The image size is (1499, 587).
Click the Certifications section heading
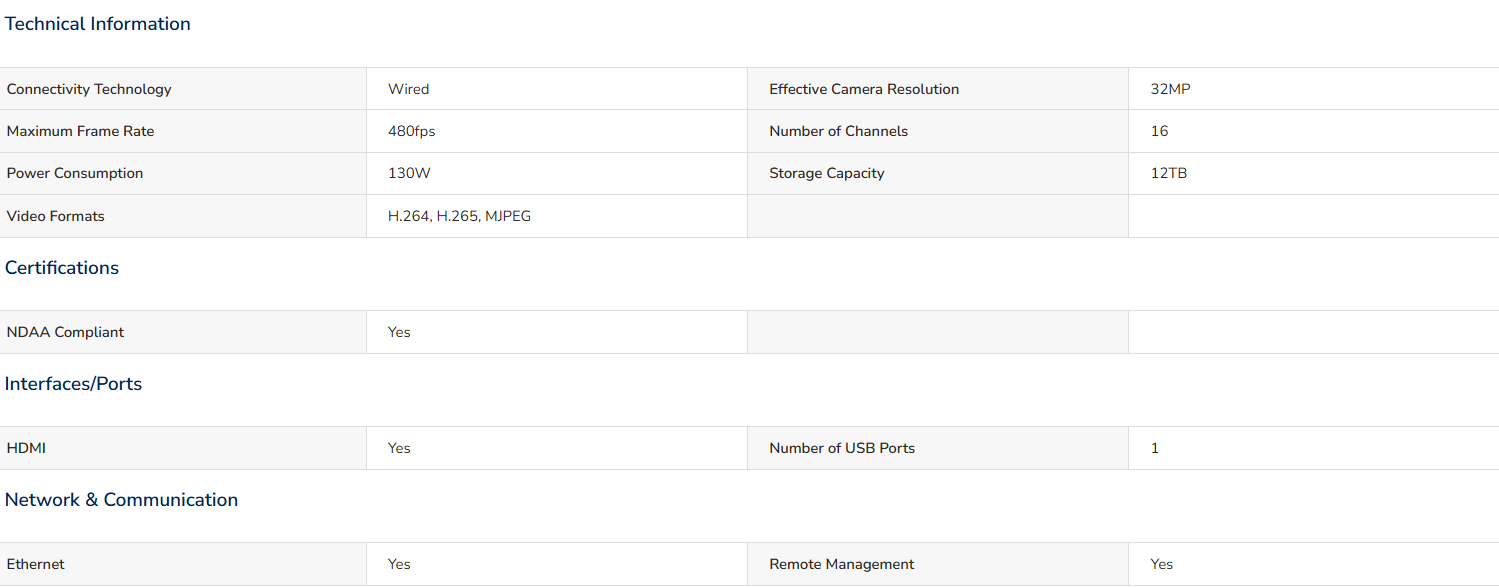coord(62,268)
